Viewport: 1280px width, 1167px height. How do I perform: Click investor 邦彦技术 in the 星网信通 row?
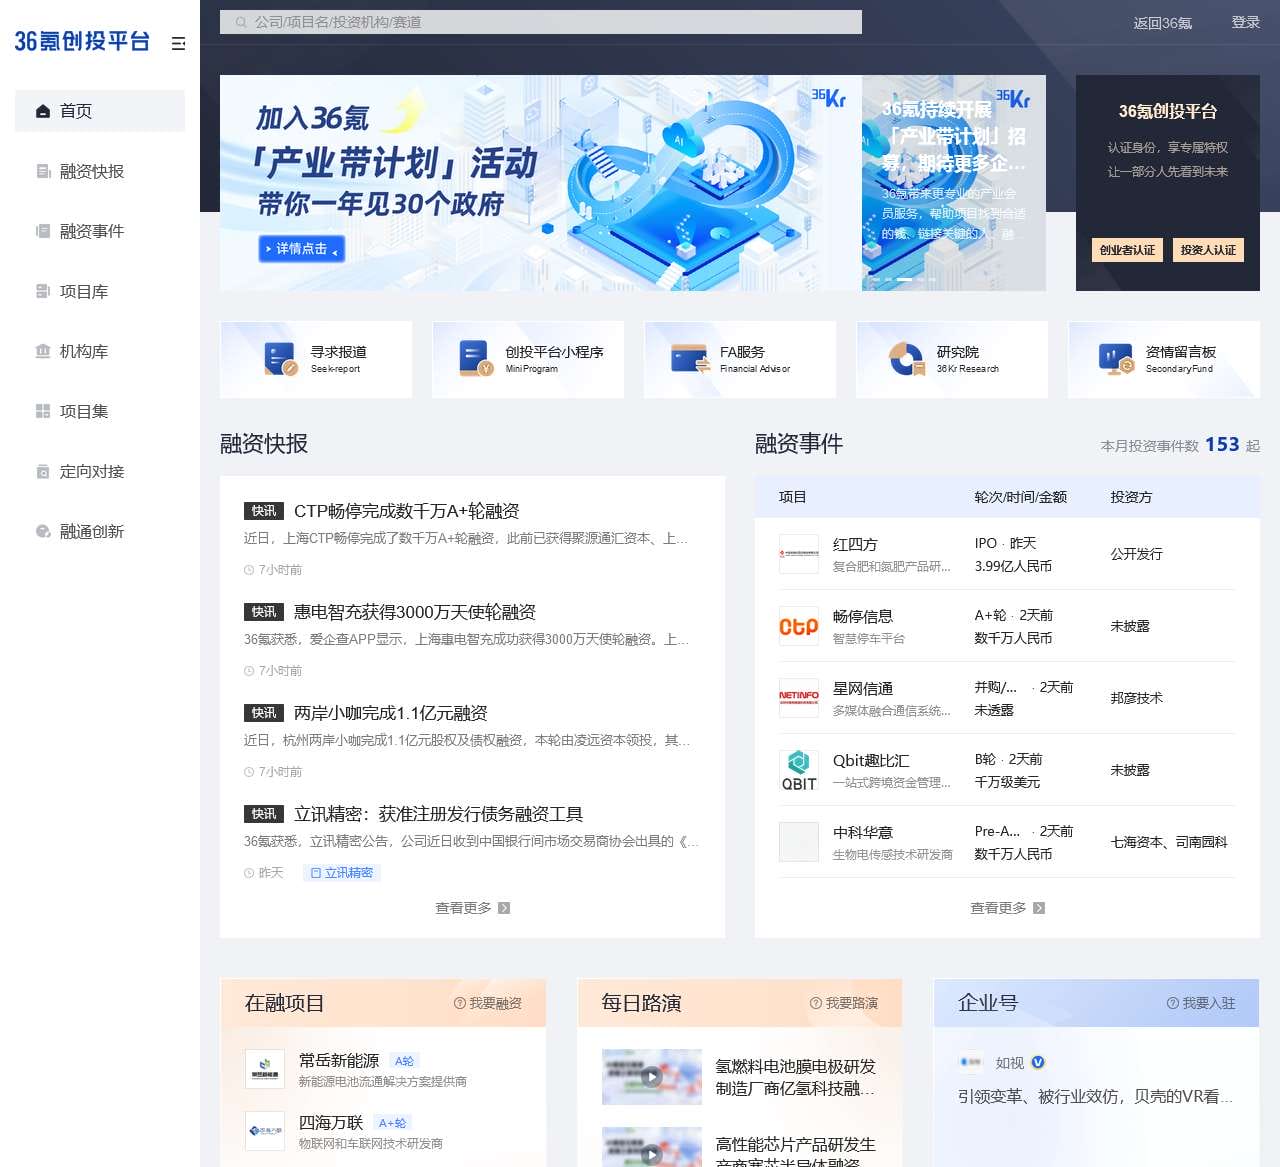(1136, 698)
